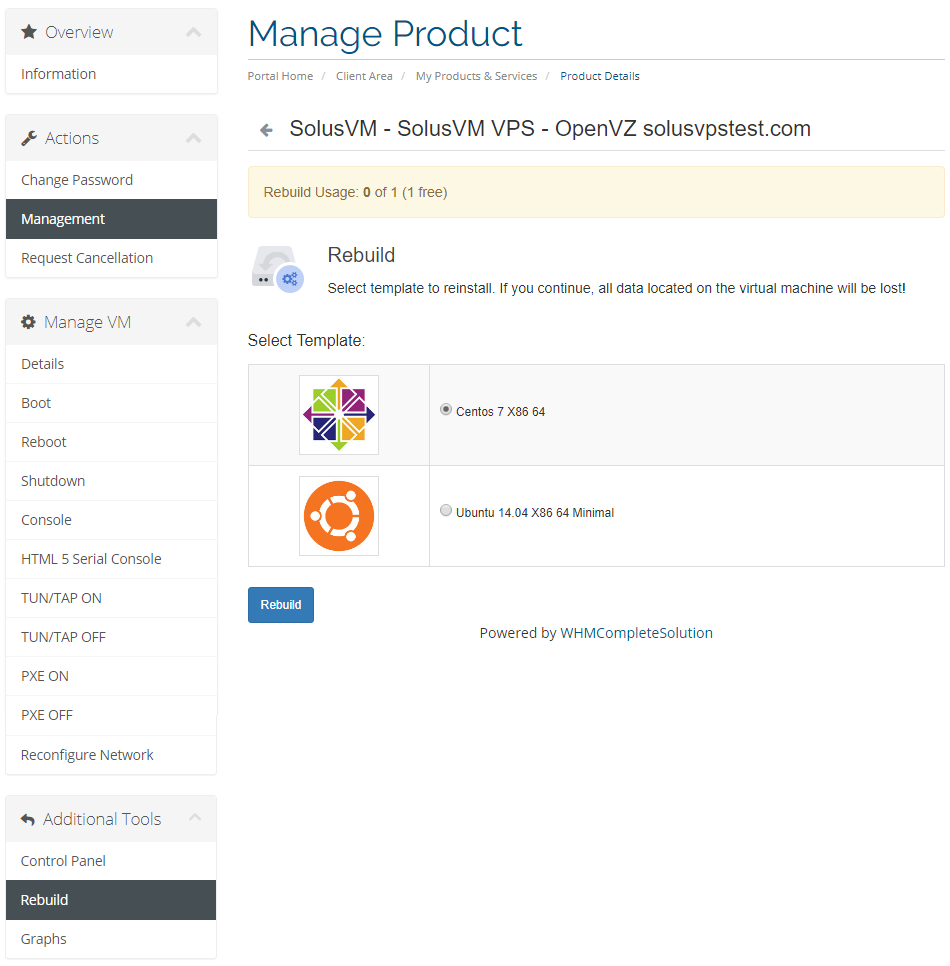Click the wrench icon beside Actions
Screen dimensions: 950x966
[29, 138]
